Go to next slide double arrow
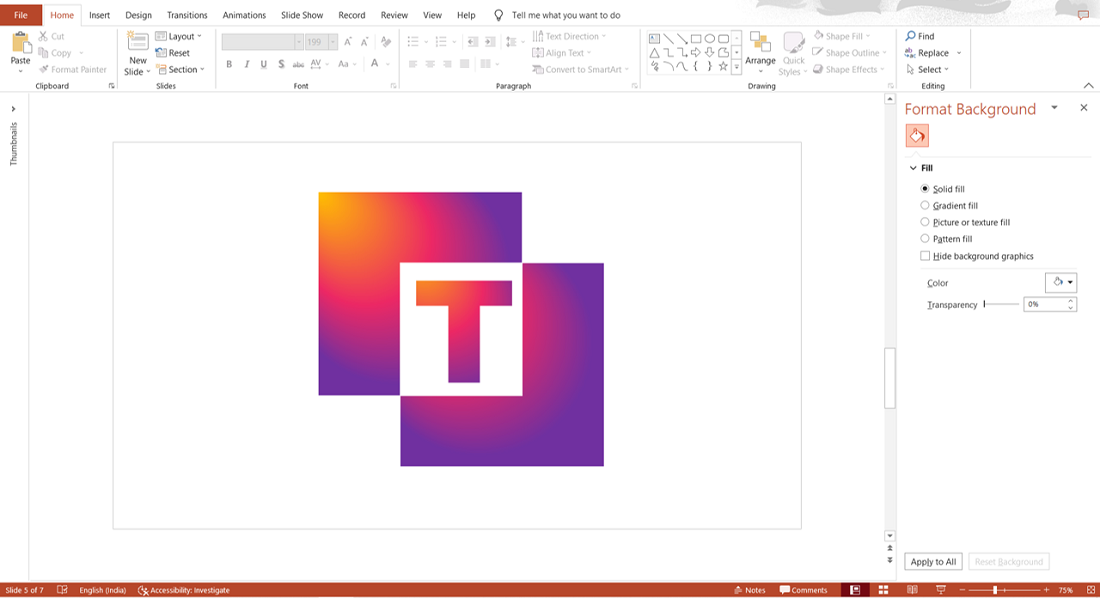 (x=890, y=561)
